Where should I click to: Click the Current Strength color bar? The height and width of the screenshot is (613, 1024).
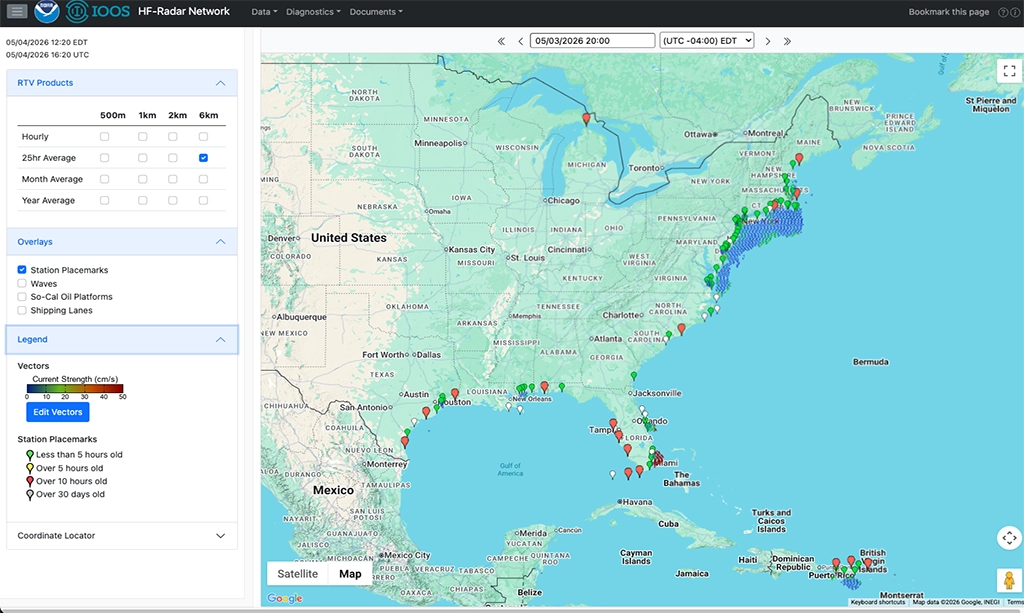[x=75, y=388]
